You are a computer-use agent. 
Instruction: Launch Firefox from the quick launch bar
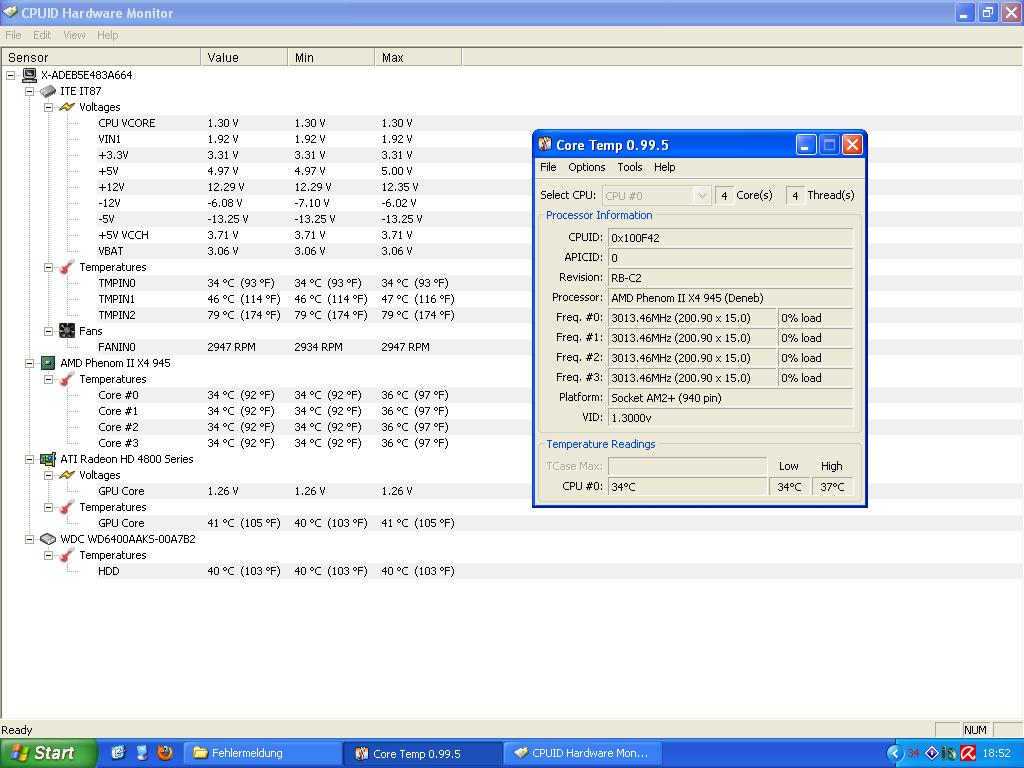165,753
